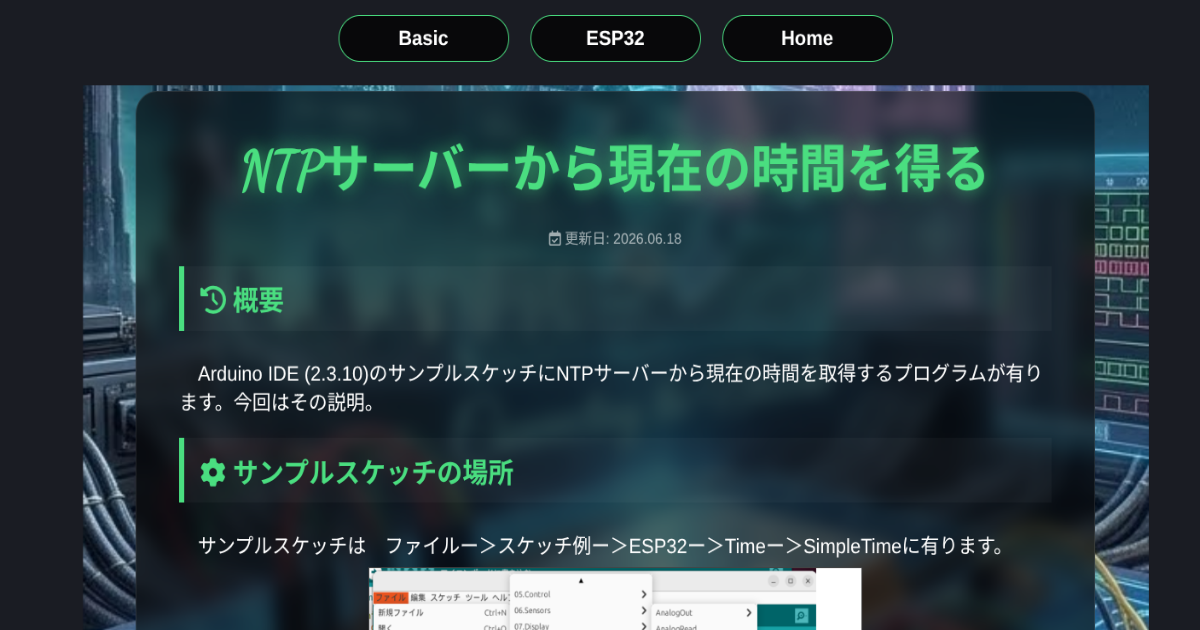This screenshot has width=1200, height=630.
Task: Go to the Basic page button
Action: pos(424,38)
